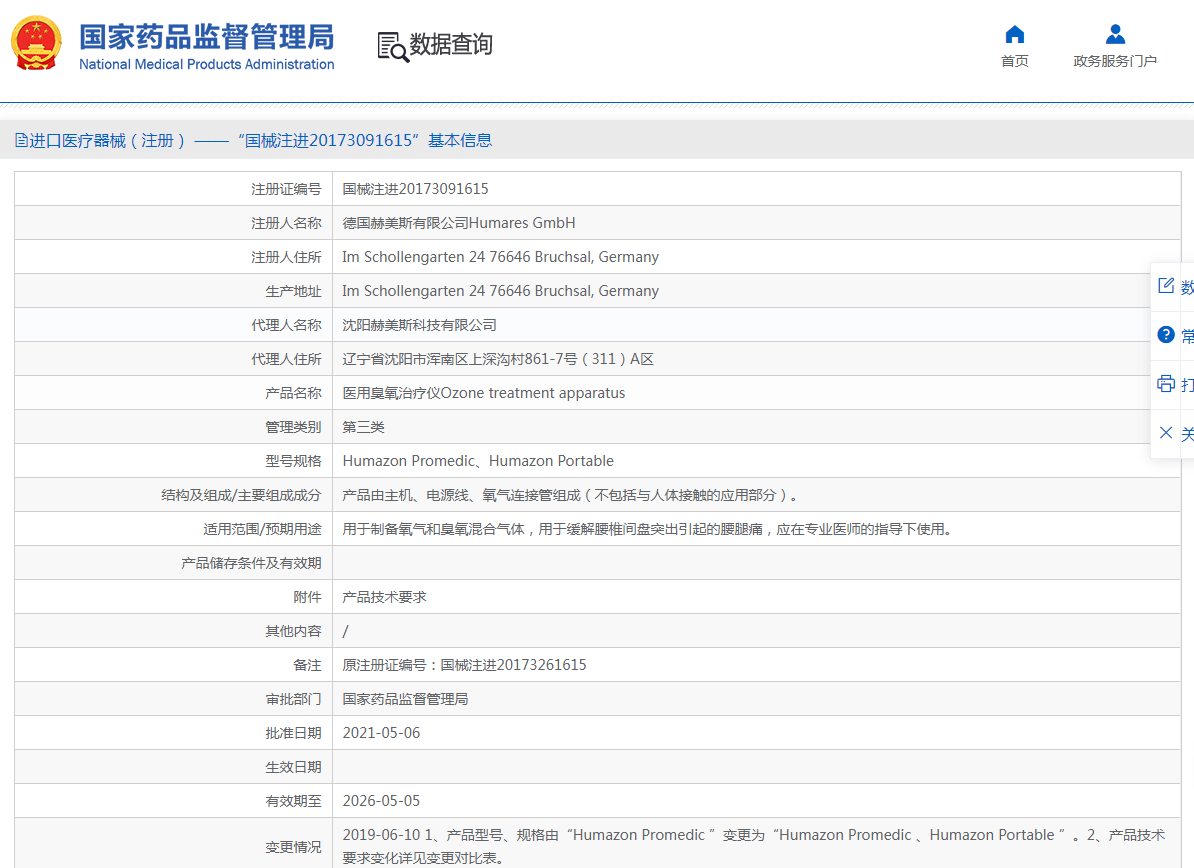Click the 第三类 management category value
1194x868 pixels.
coord(364,427)
